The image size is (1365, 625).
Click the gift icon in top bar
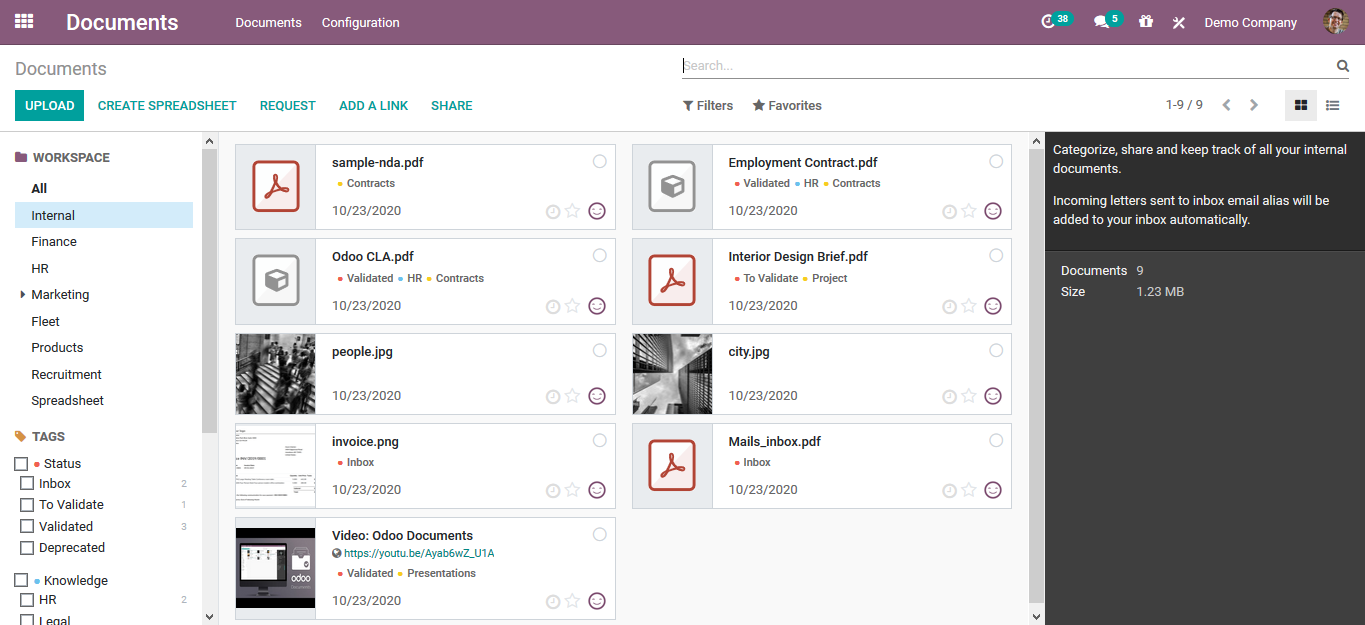coord(1146,21)
